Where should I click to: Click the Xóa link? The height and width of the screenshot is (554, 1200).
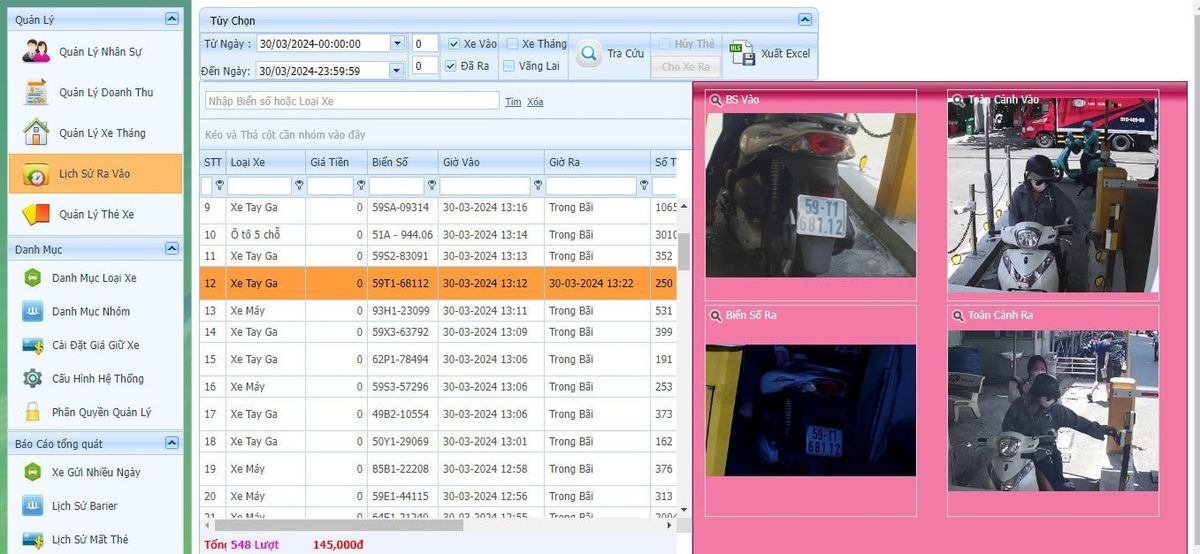[x=535, y=102]
